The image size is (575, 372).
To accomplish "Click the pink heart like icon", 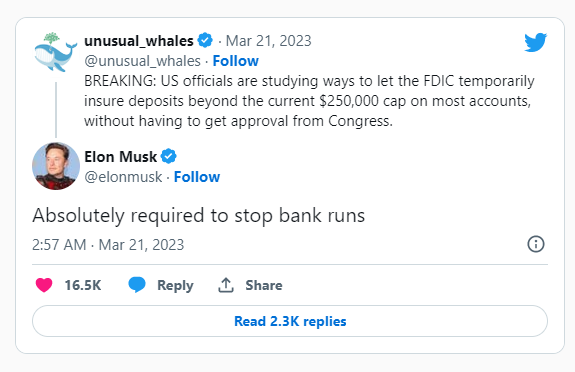I will coord(44,285).
